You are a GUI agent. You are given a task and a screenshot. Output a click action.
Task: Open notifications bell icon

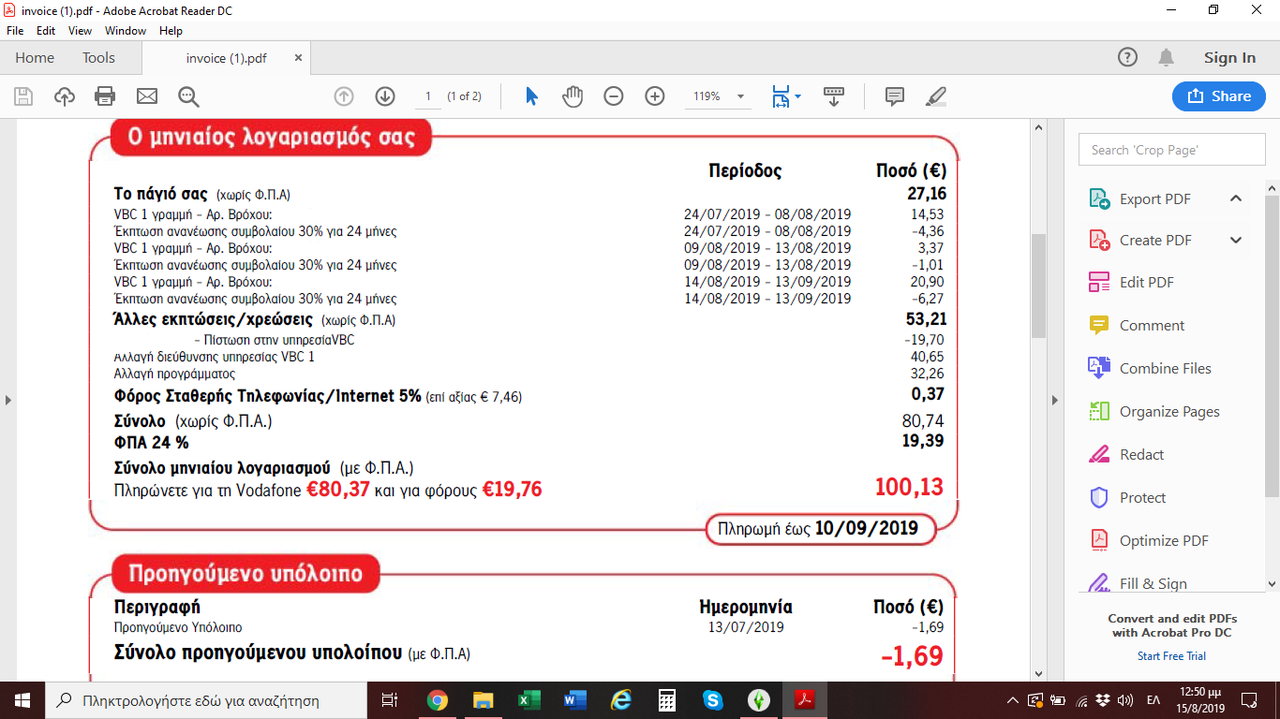[x=1166, y=58]
